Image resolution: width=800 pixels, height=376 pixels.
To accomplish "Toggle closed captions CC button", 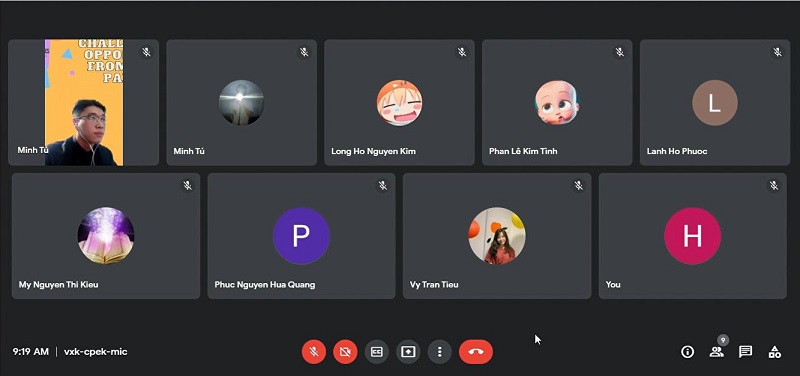I will [x=377, y=352].
